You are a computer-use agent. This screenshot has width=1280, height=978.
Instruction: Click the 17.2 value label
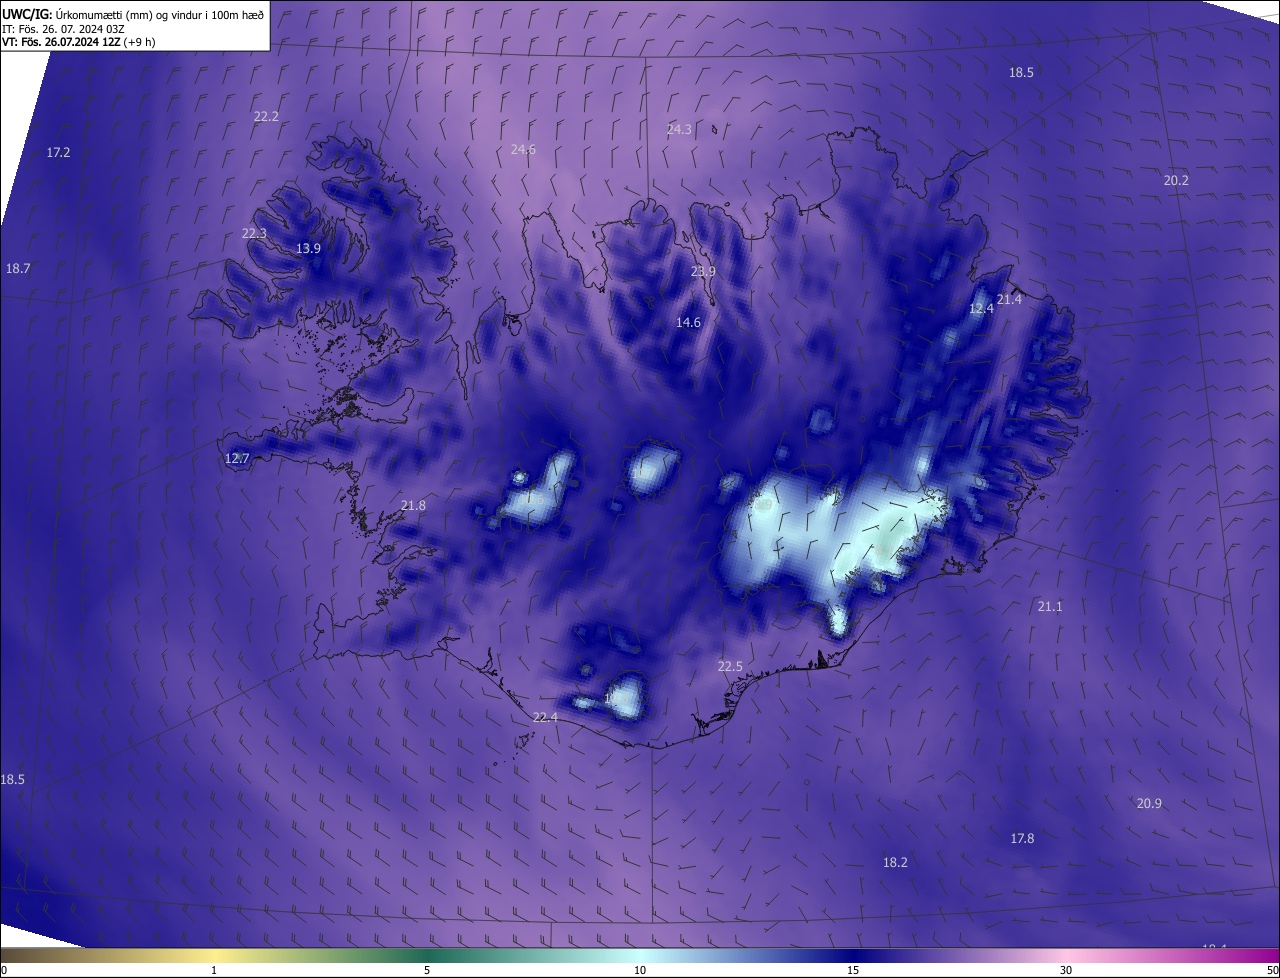(x=58, y=152)
